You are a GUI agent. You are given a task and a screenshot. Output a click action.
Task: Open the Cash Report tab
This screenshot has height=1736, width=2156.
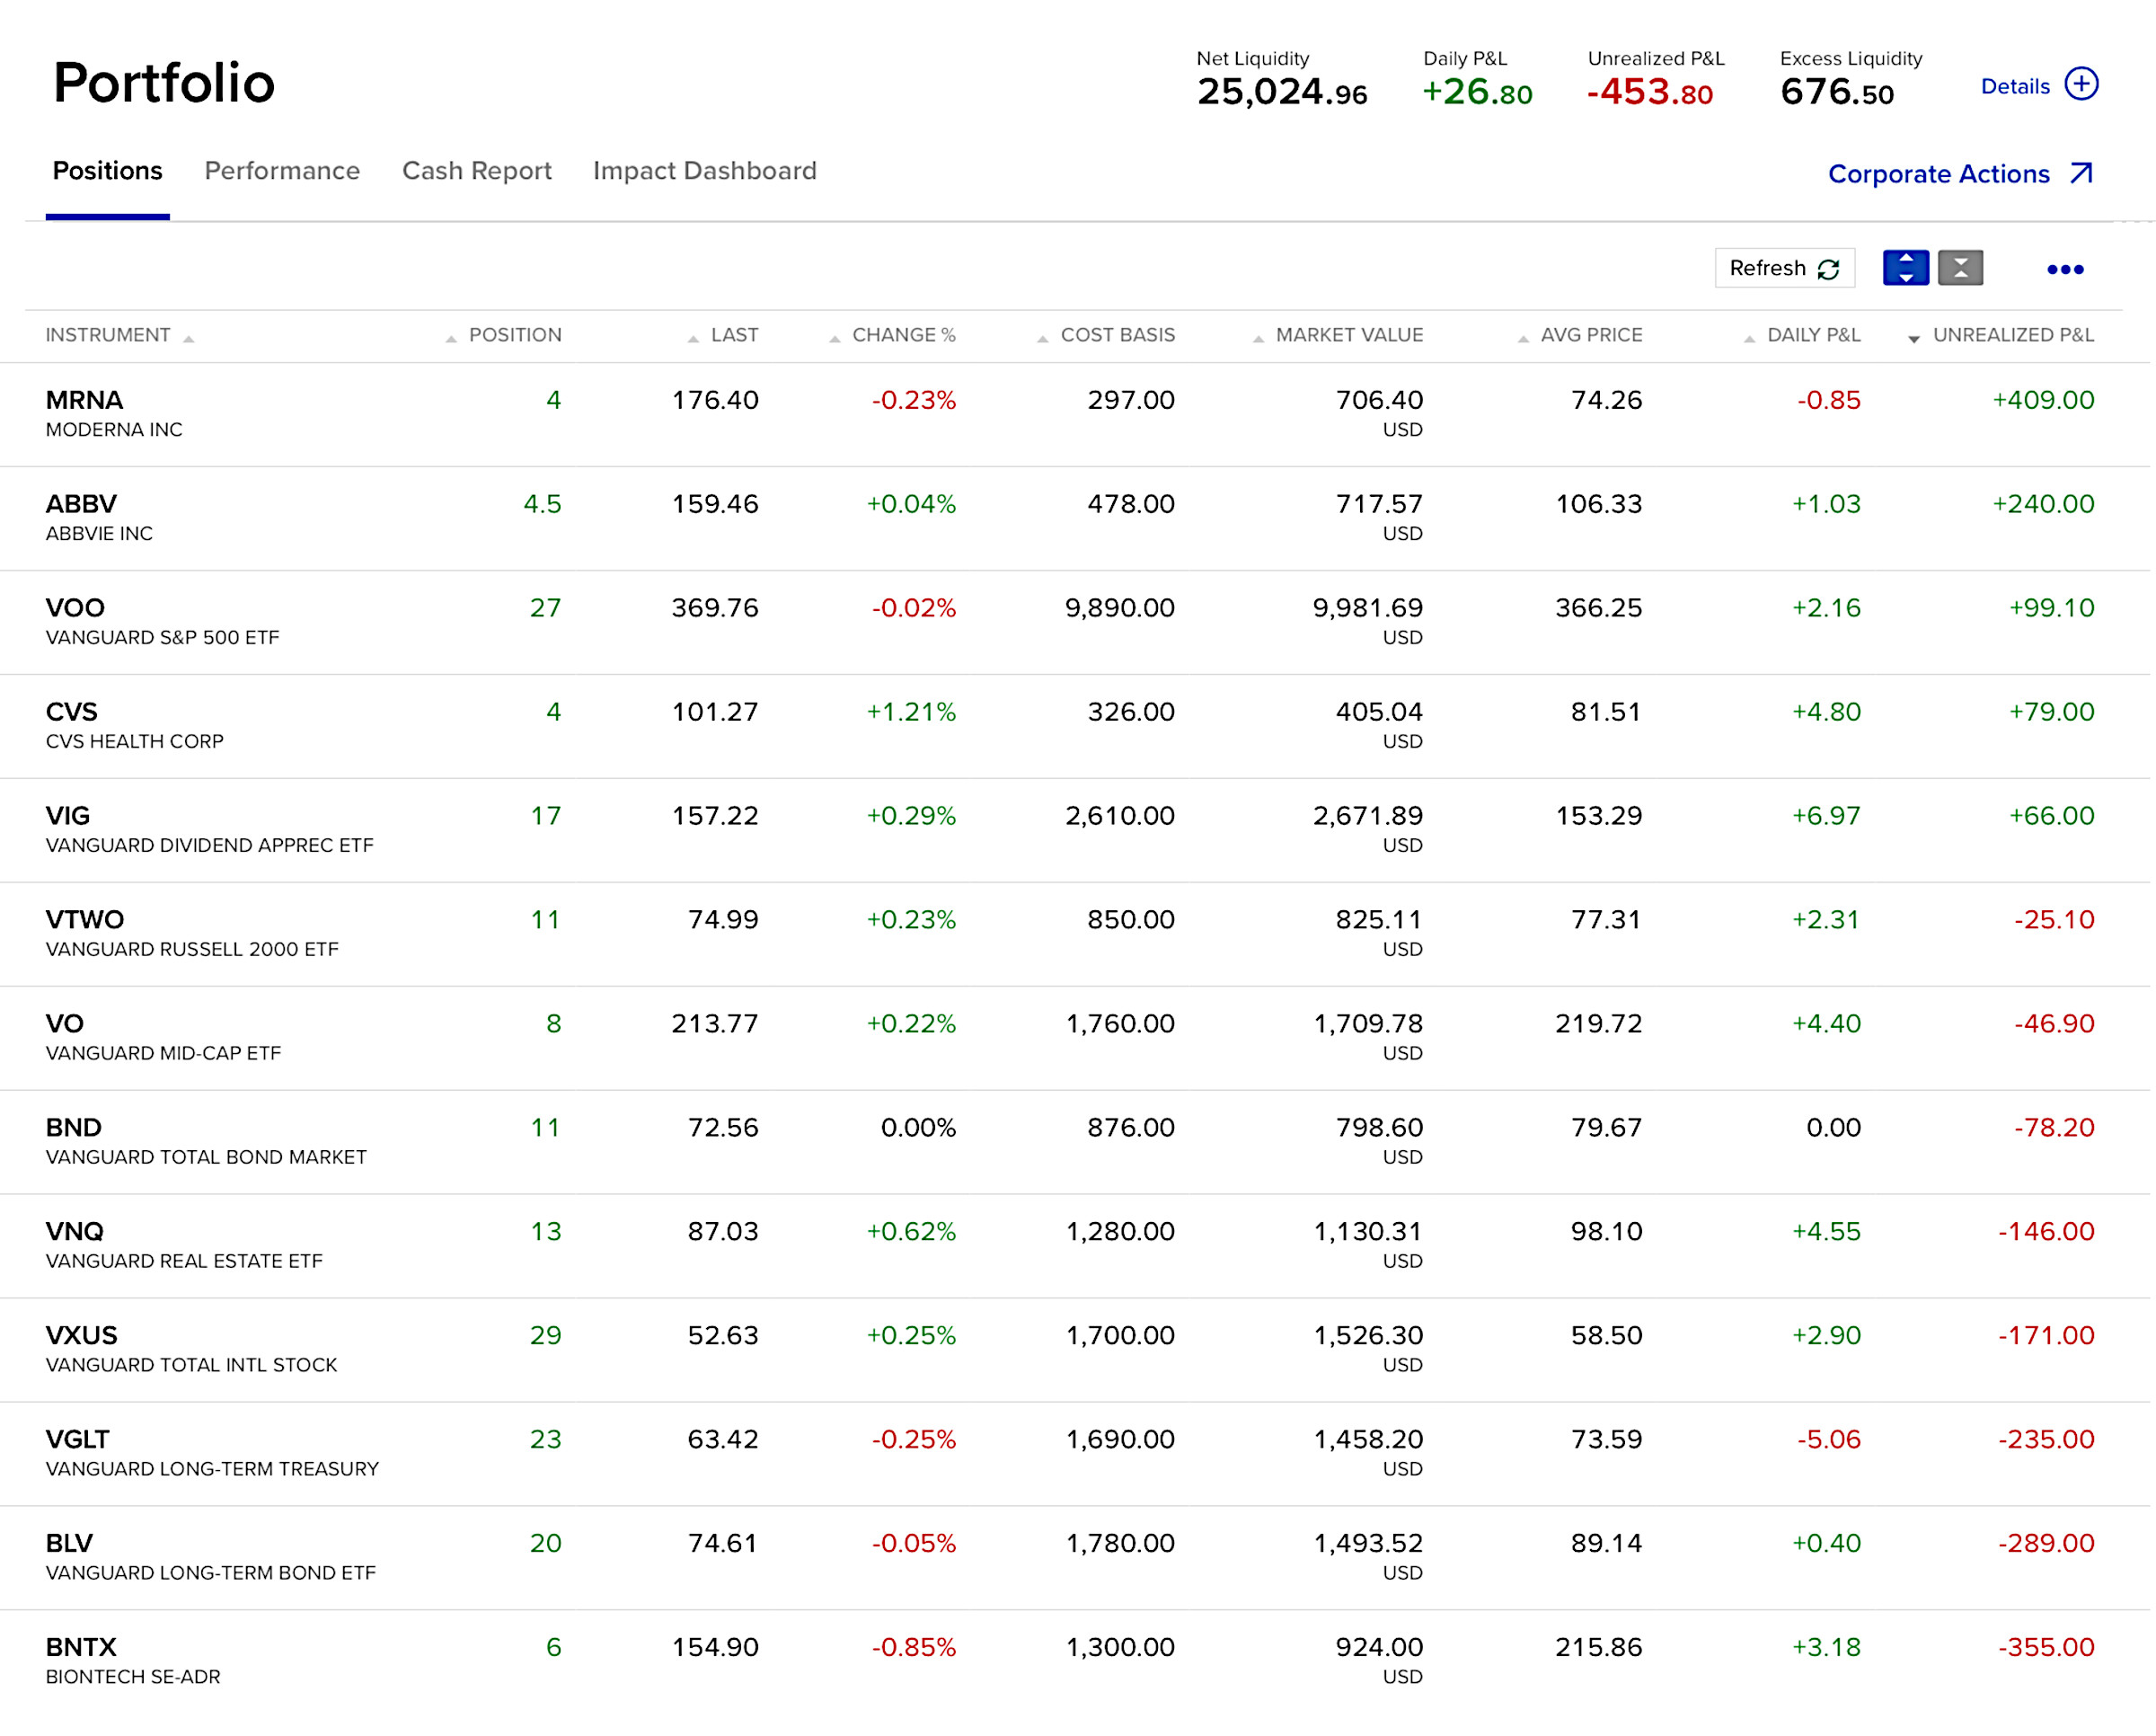(477, 171)
